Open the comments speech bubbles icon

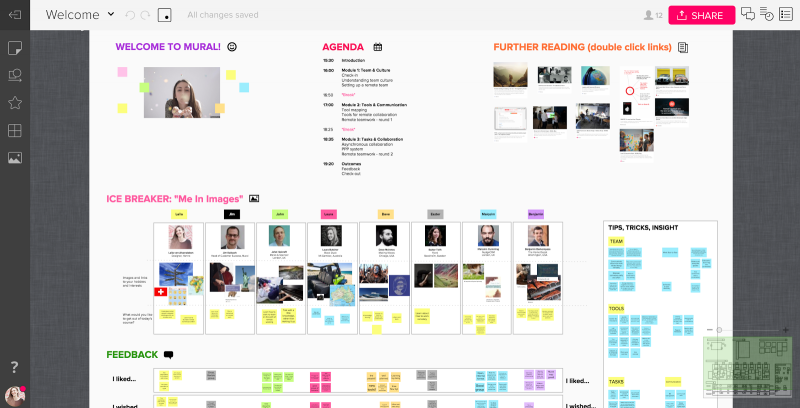pyautogui.click(x=747, y=14)
